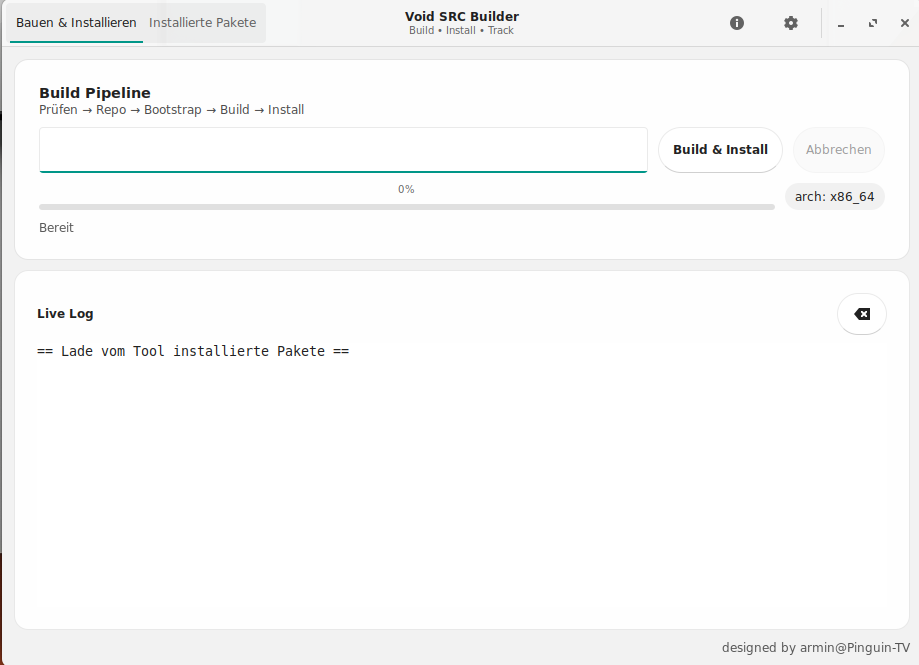Click the Abbrechen button
Image resolution: width=919 pixels, height=665 pixels.
coord(838,150)
